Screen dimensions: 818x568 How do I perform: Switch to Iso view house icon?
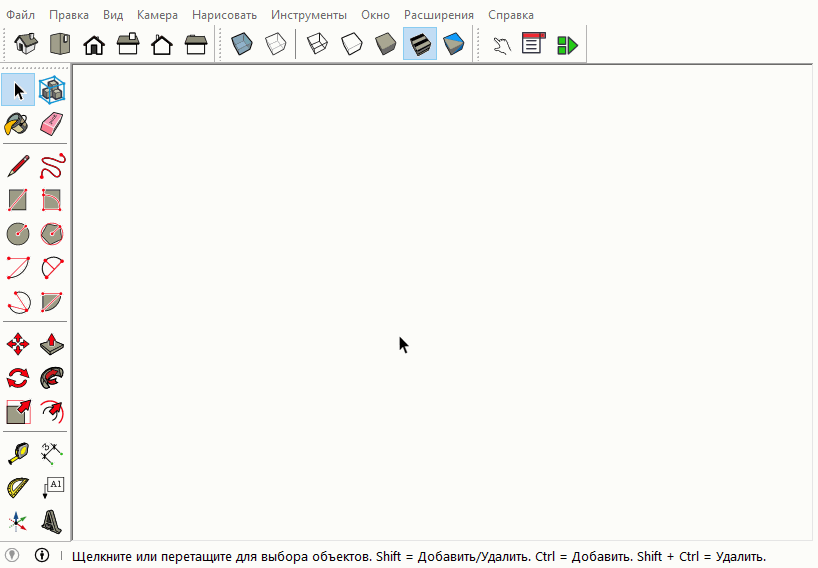tap(26, 44)
